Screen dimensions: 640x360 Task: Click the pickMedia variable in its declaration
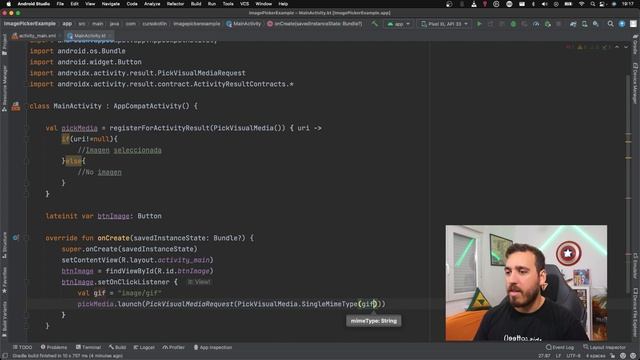[x=80, y=128]
